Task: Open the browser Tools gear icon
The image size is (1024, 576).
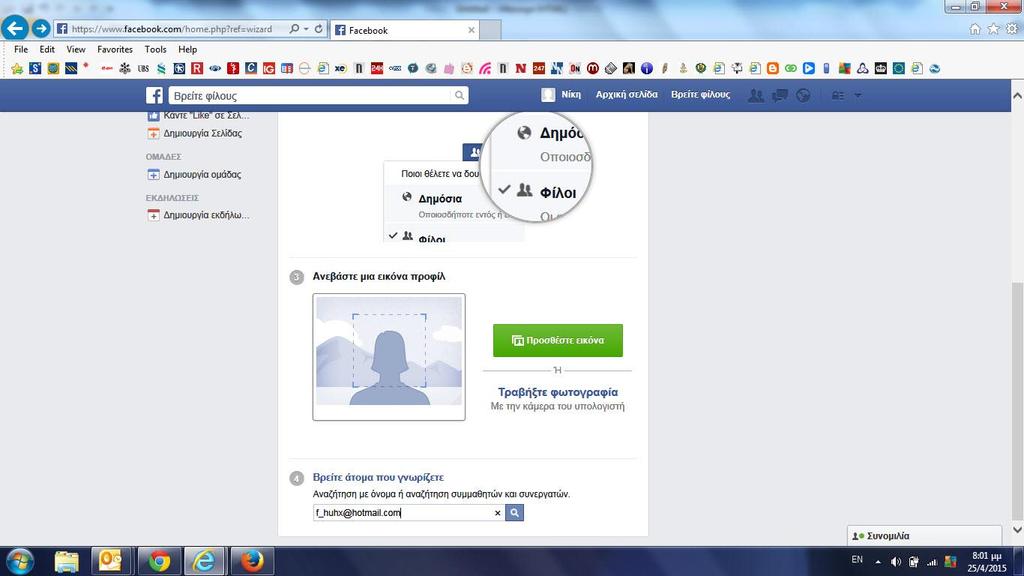Action: (x=1012, y=29)
